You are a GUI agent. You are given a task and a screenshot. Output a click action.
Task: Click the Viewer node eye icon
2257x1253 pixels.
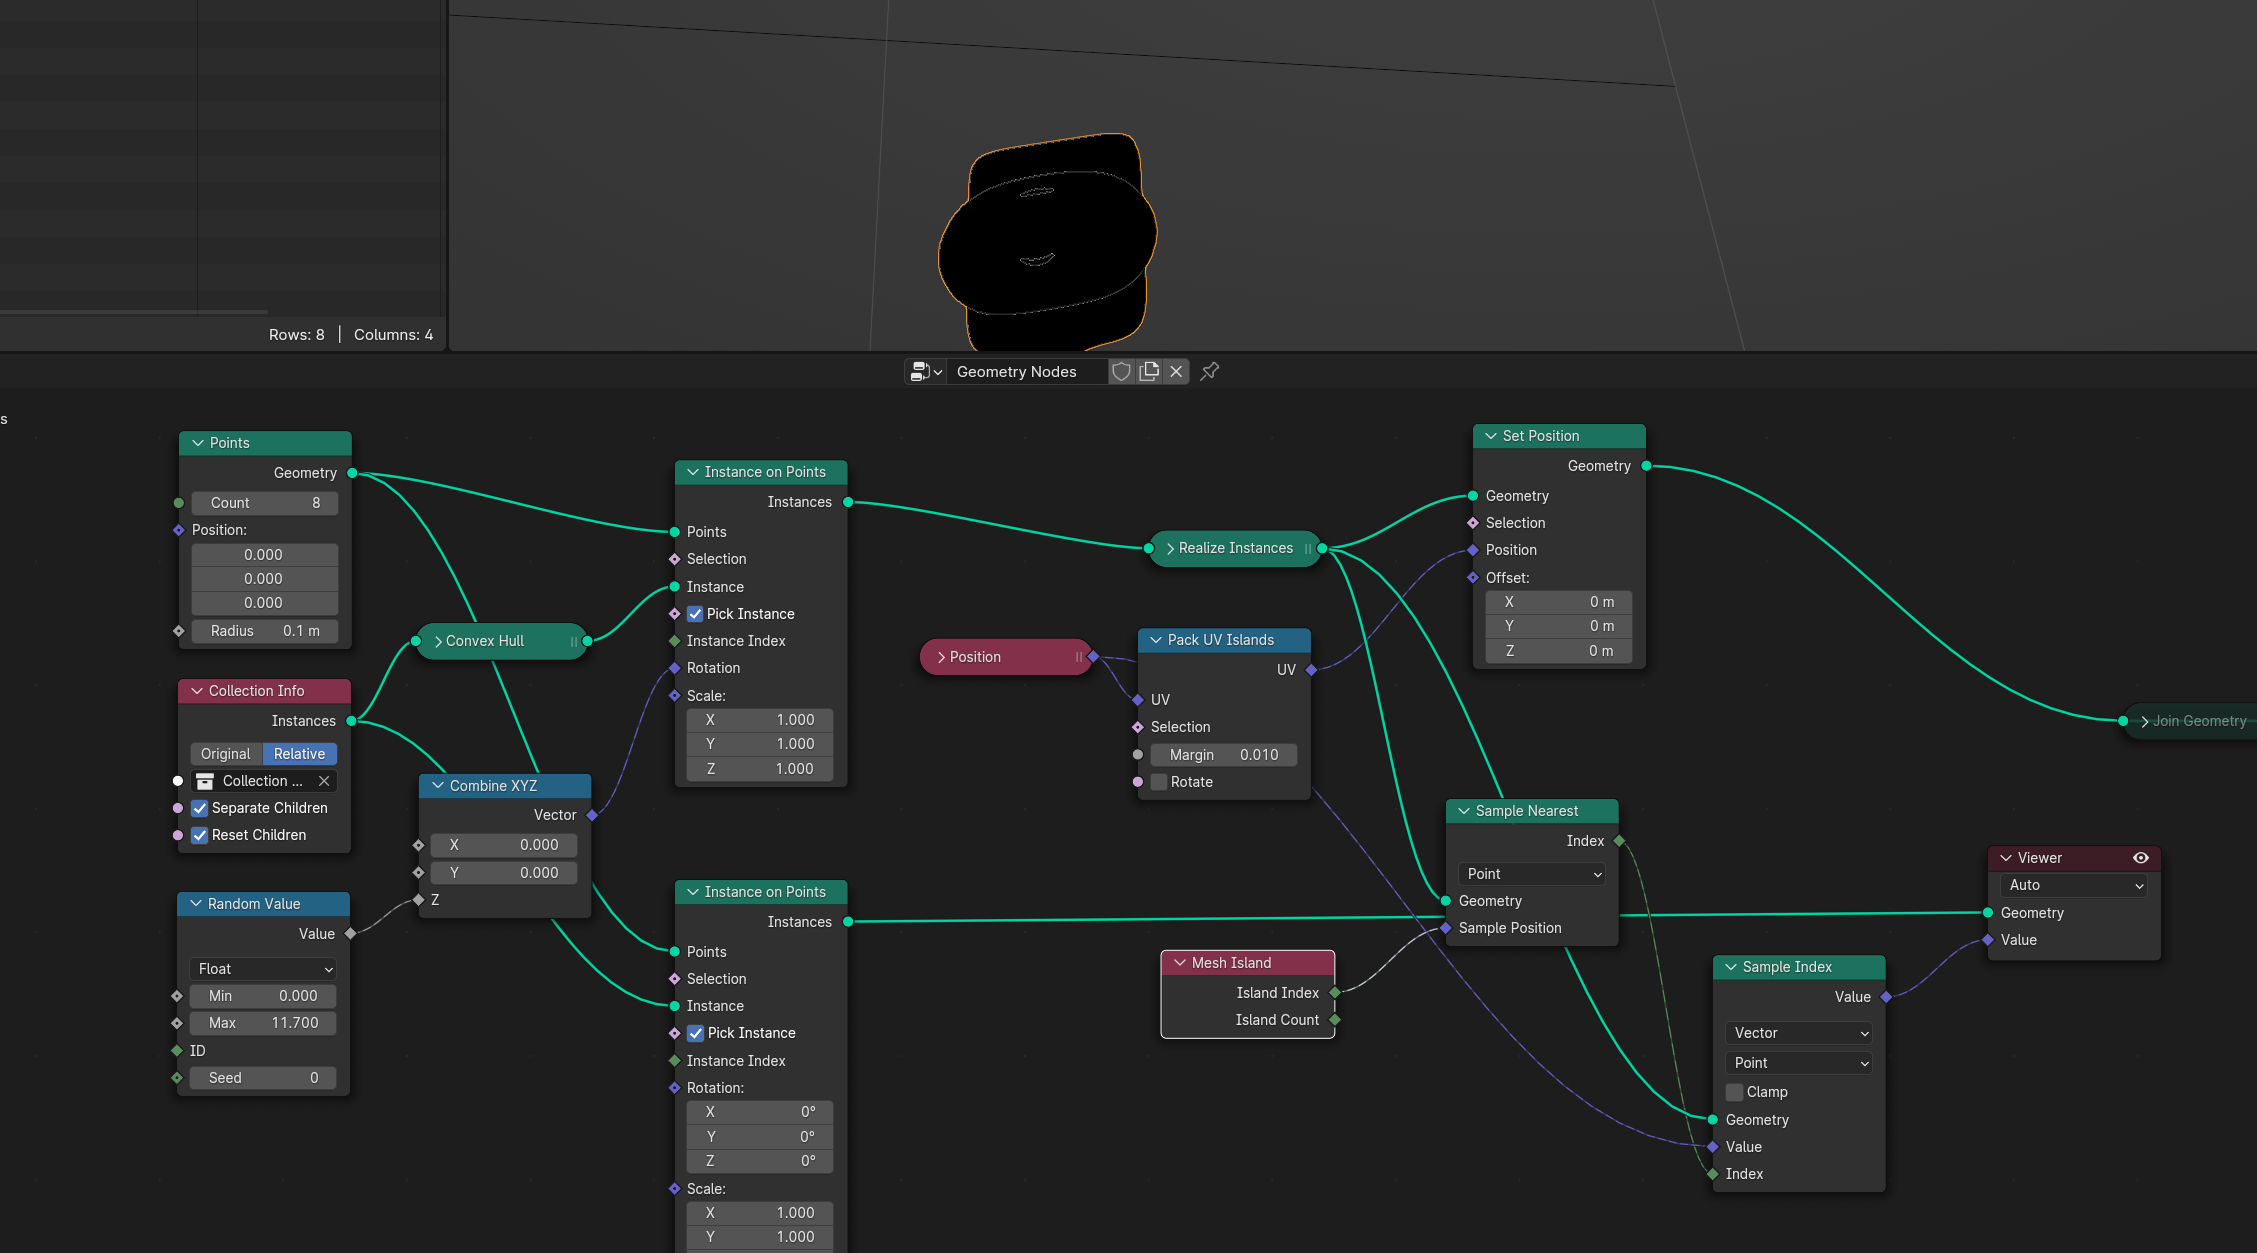(2140, 858)
